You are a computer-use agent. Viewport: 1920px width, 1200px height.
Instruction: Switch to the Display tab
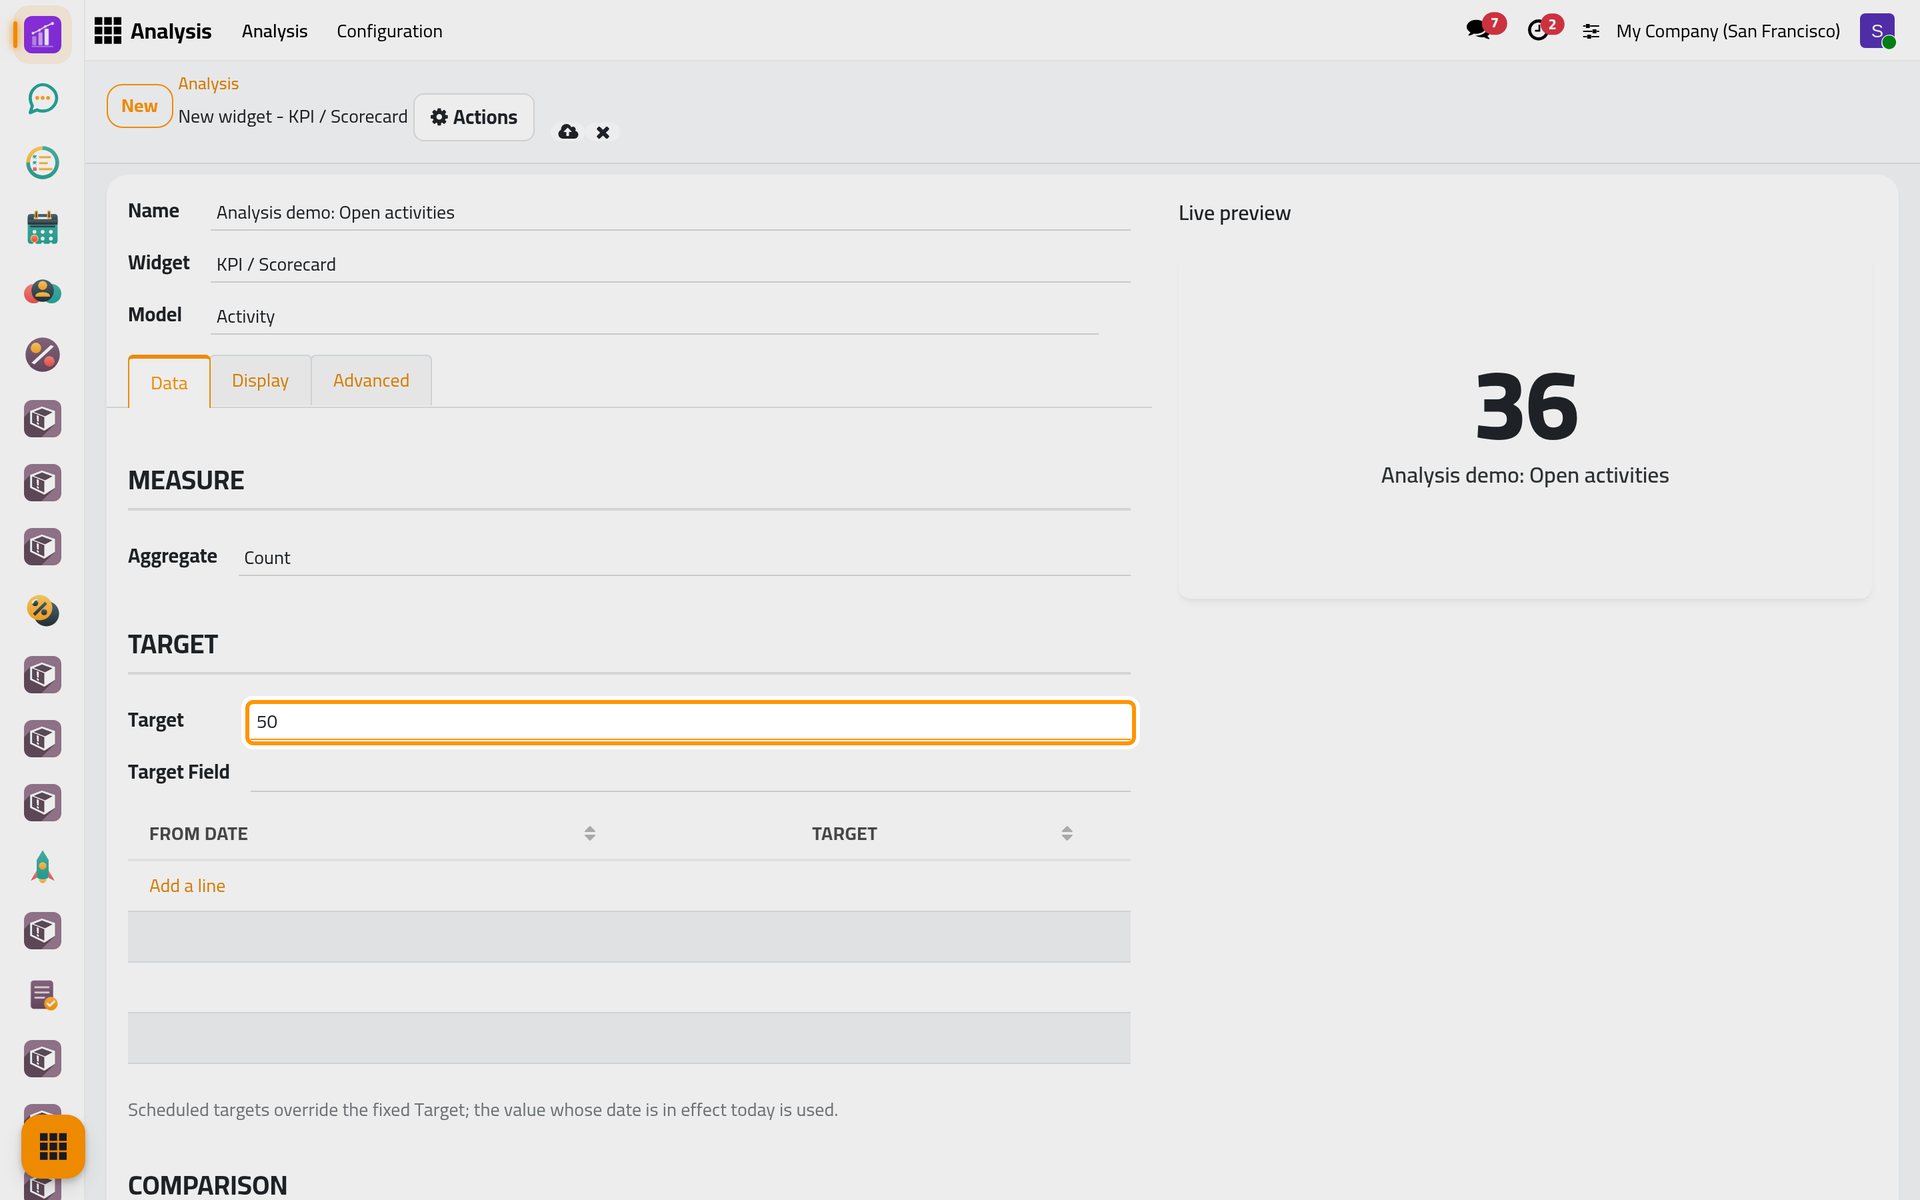[x=260, y=381]
